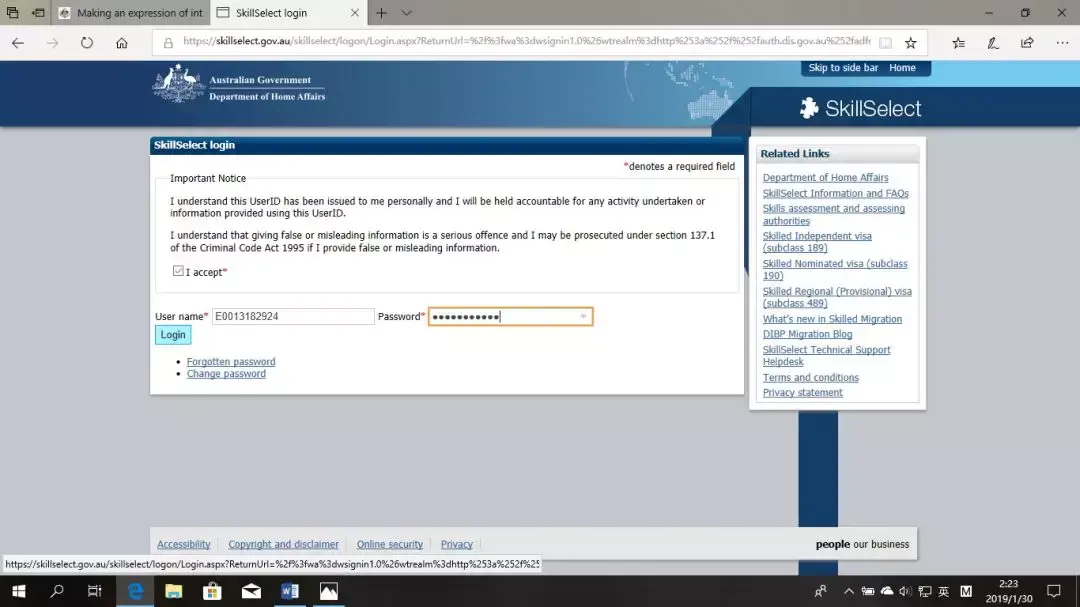Click Skip to side bar link
This screenshot has height=607, width=1080.
tap(843, 68)
